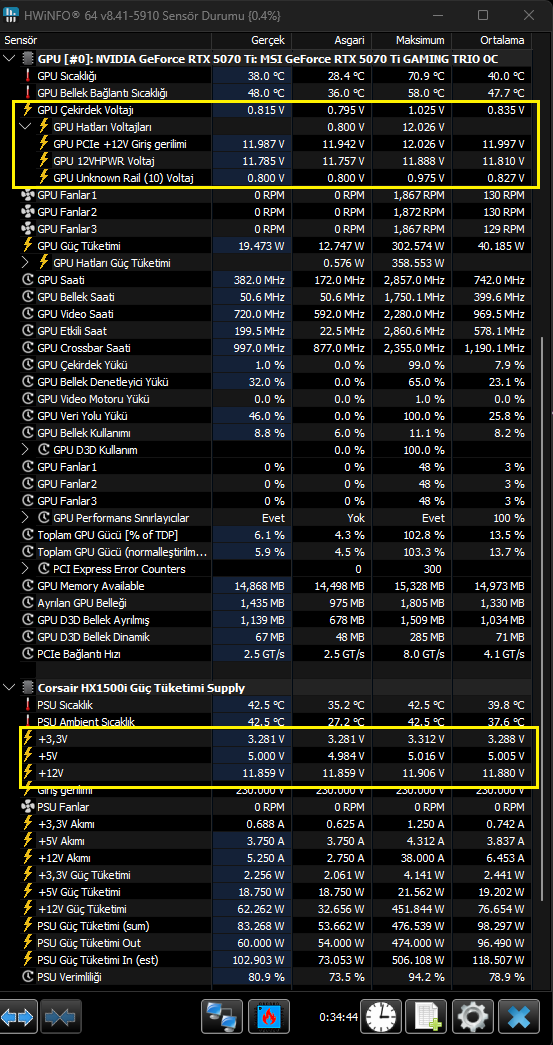Select PSU Güç Tüketimi In (est) row
This screenshot has width=553, height=1045.
tap(266, 960)
